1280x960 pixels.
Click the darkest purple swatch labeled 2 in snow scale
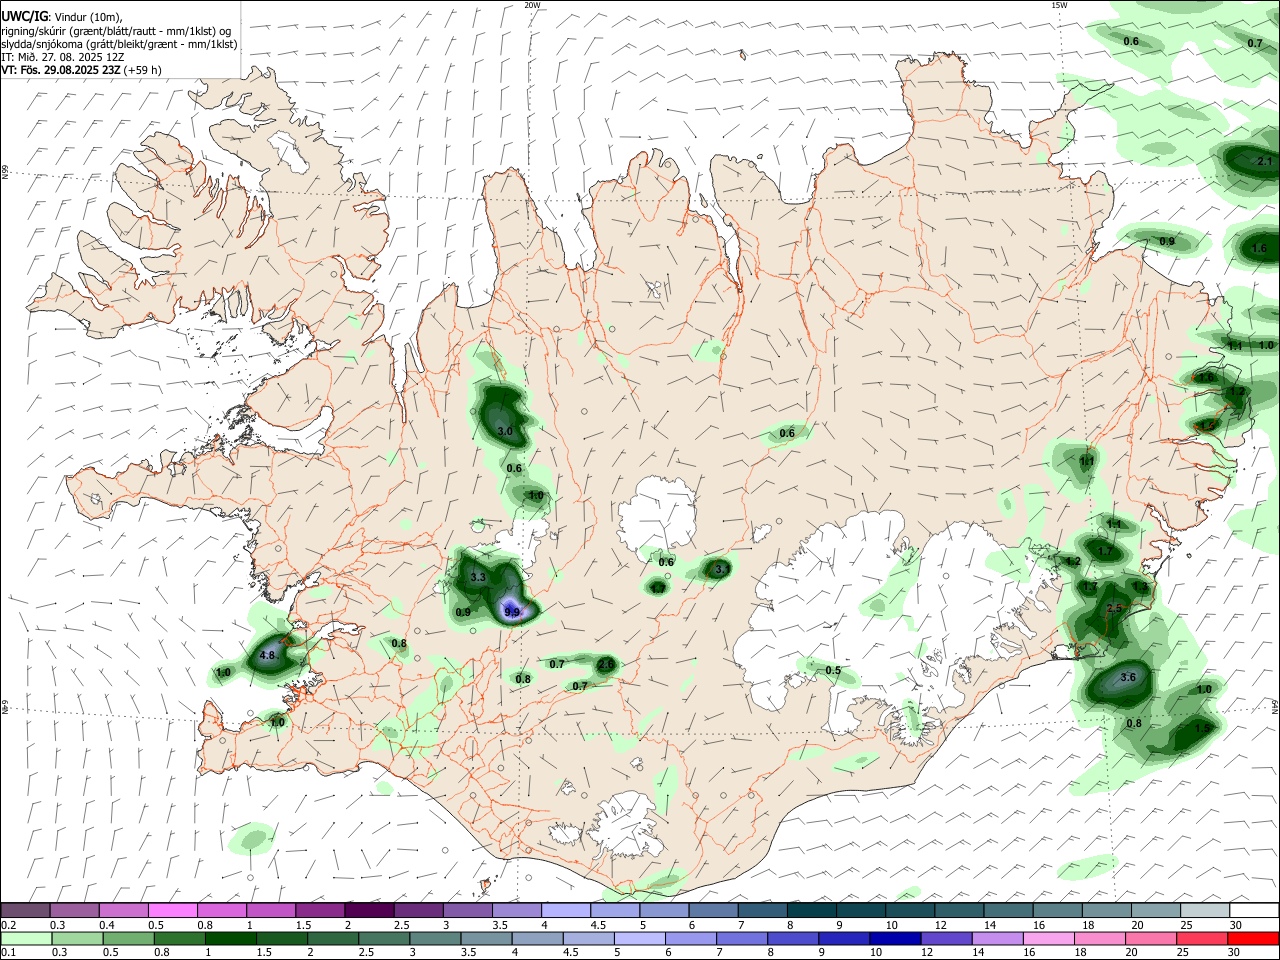coord(368,910)
